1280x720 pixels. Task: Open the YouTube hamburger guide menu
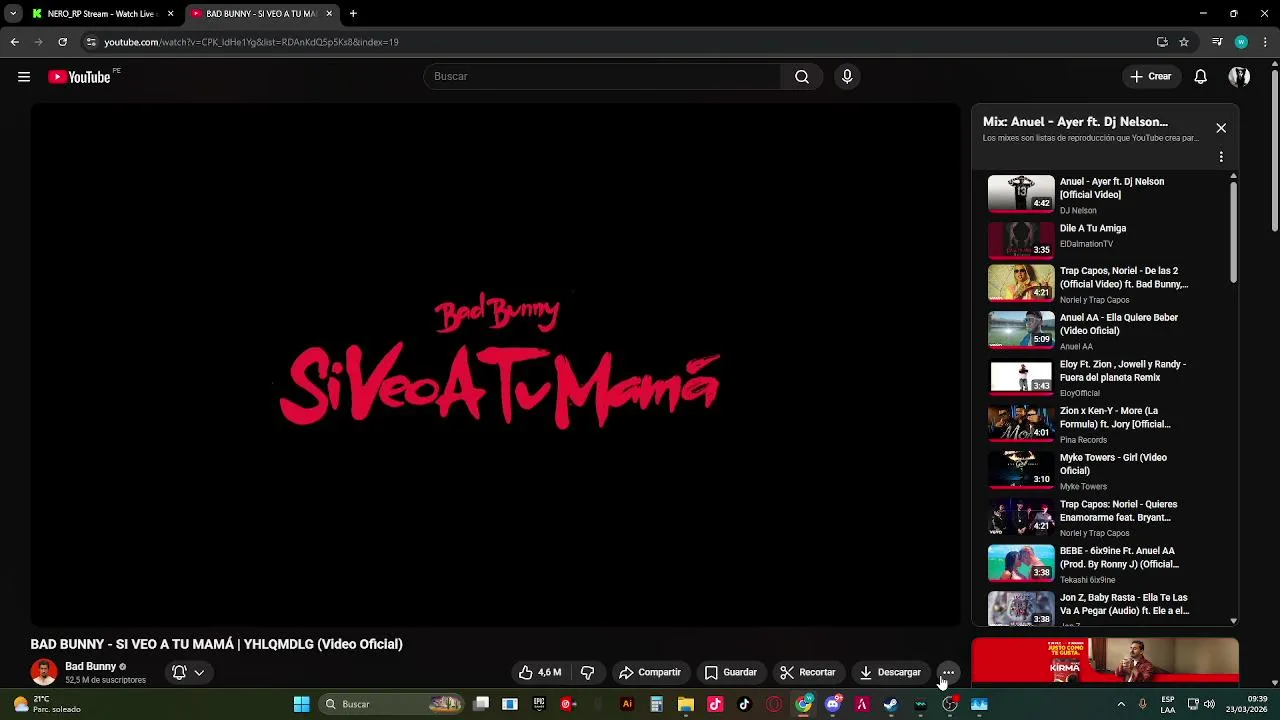pyautogui.click(x=24, y=77)
